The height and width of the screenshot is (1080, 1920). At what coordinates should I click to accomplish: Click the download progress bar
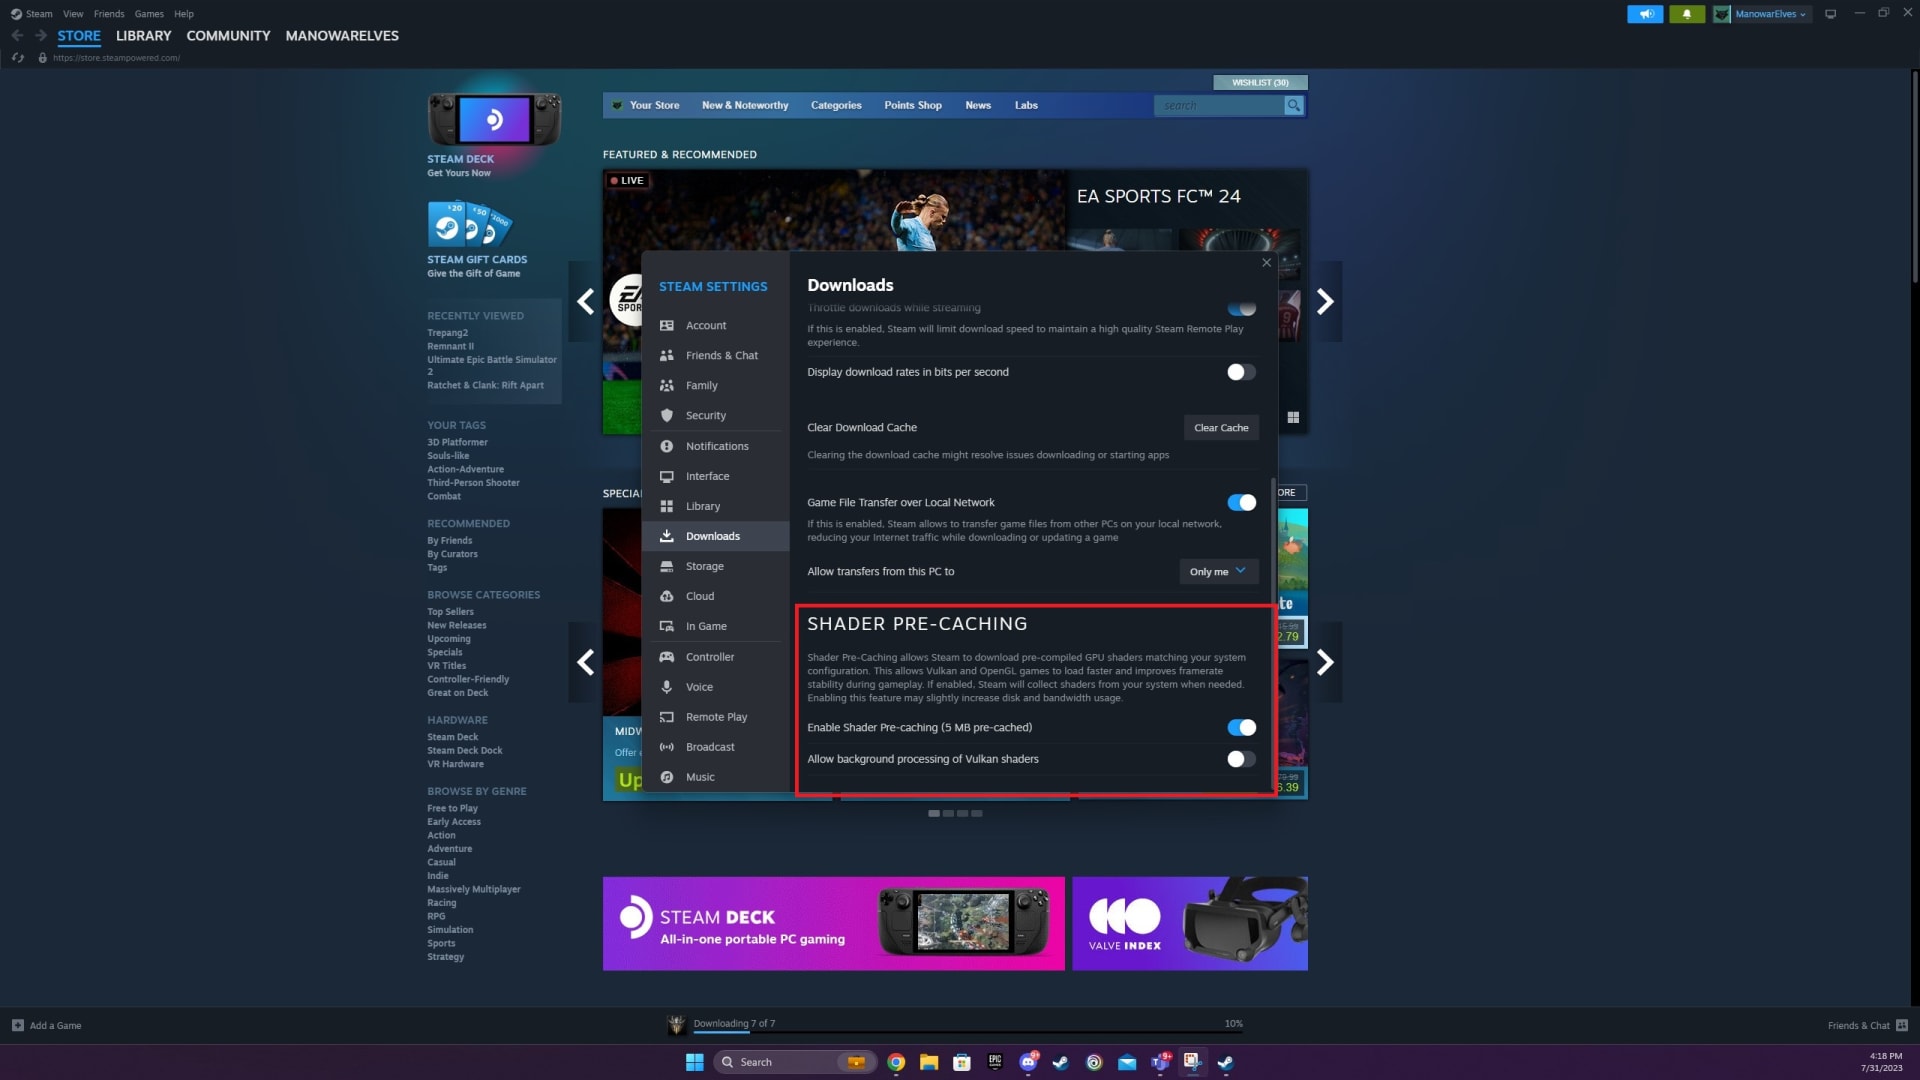tap(968, 1033)
